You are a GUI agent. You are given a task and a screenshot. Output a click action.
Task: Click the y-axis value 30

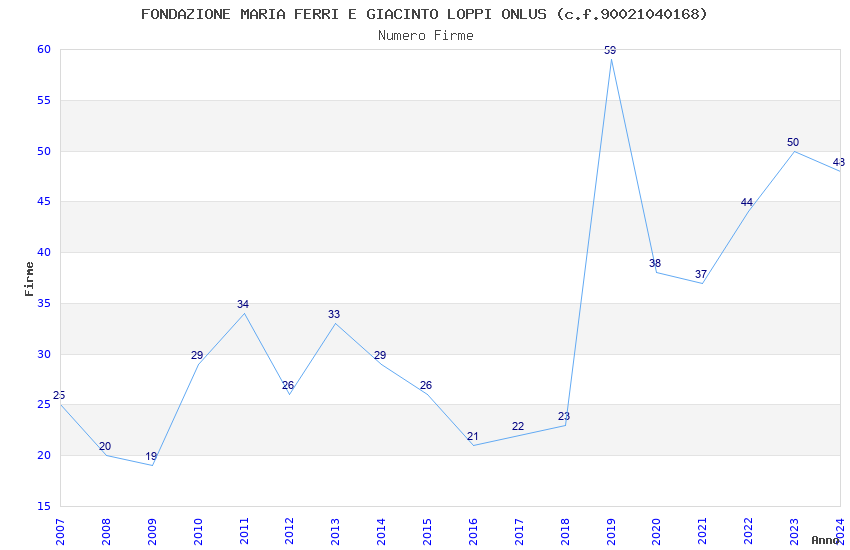point(44,354)
